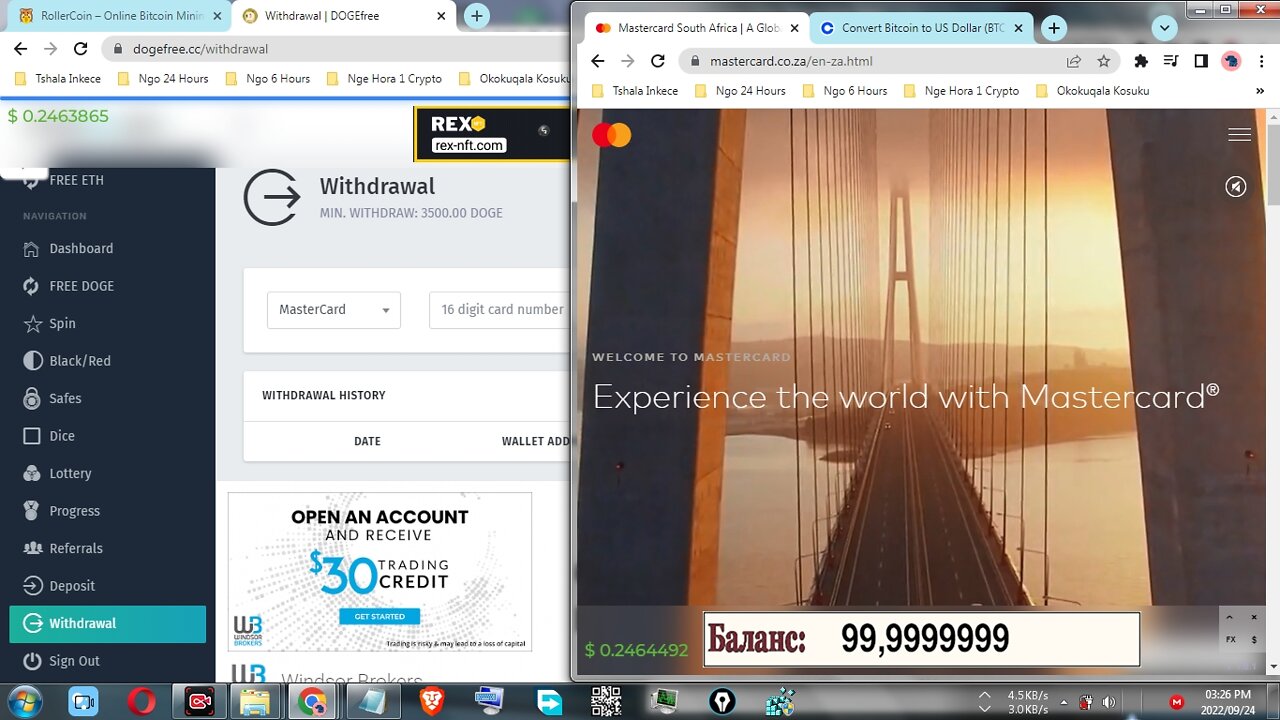Open Black/Red game in sidebar
The image size is (1280, 720).
(x=80, y=361)
